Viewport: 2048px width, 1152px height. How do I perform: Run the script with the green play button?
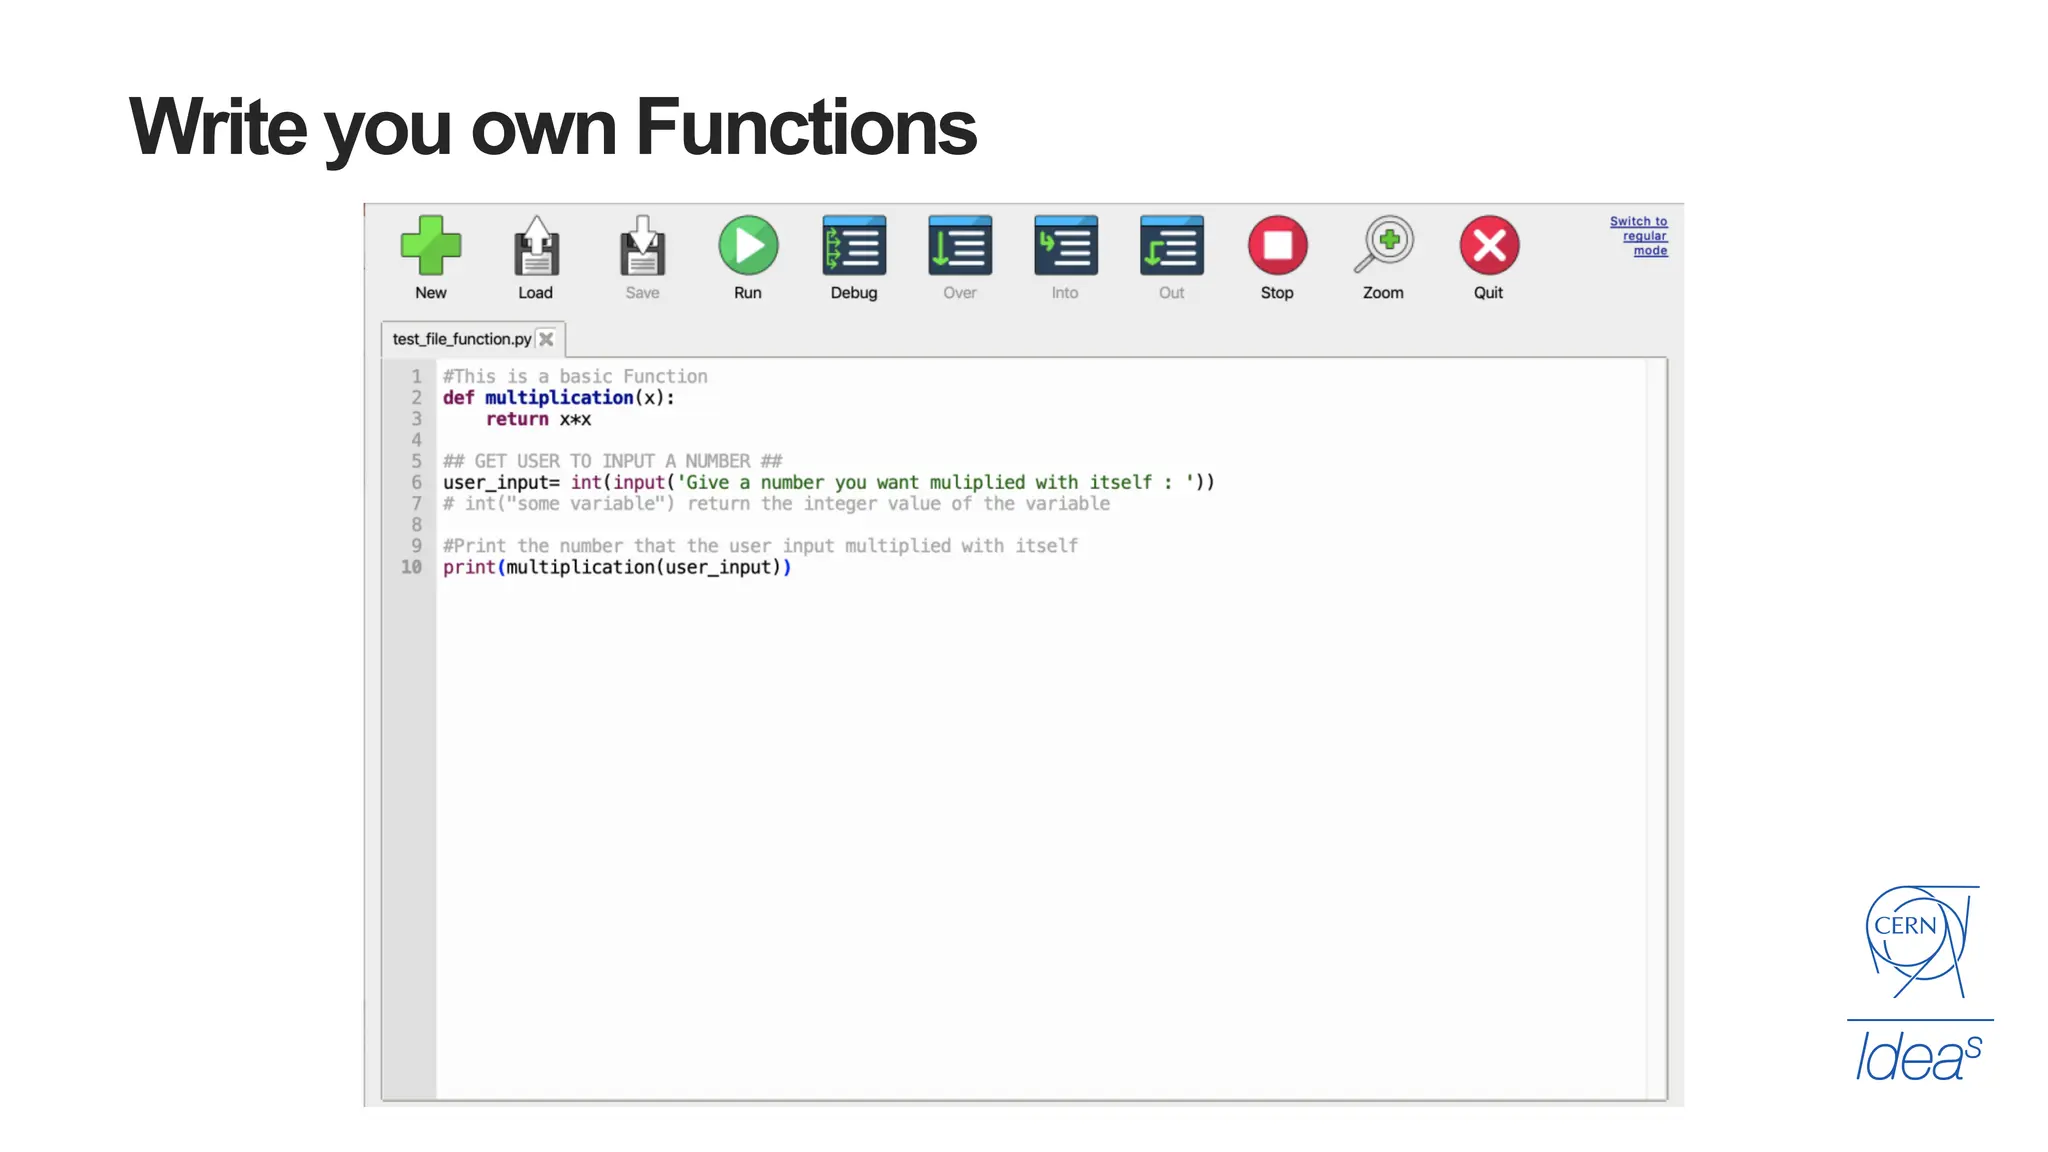coord(748,246)
